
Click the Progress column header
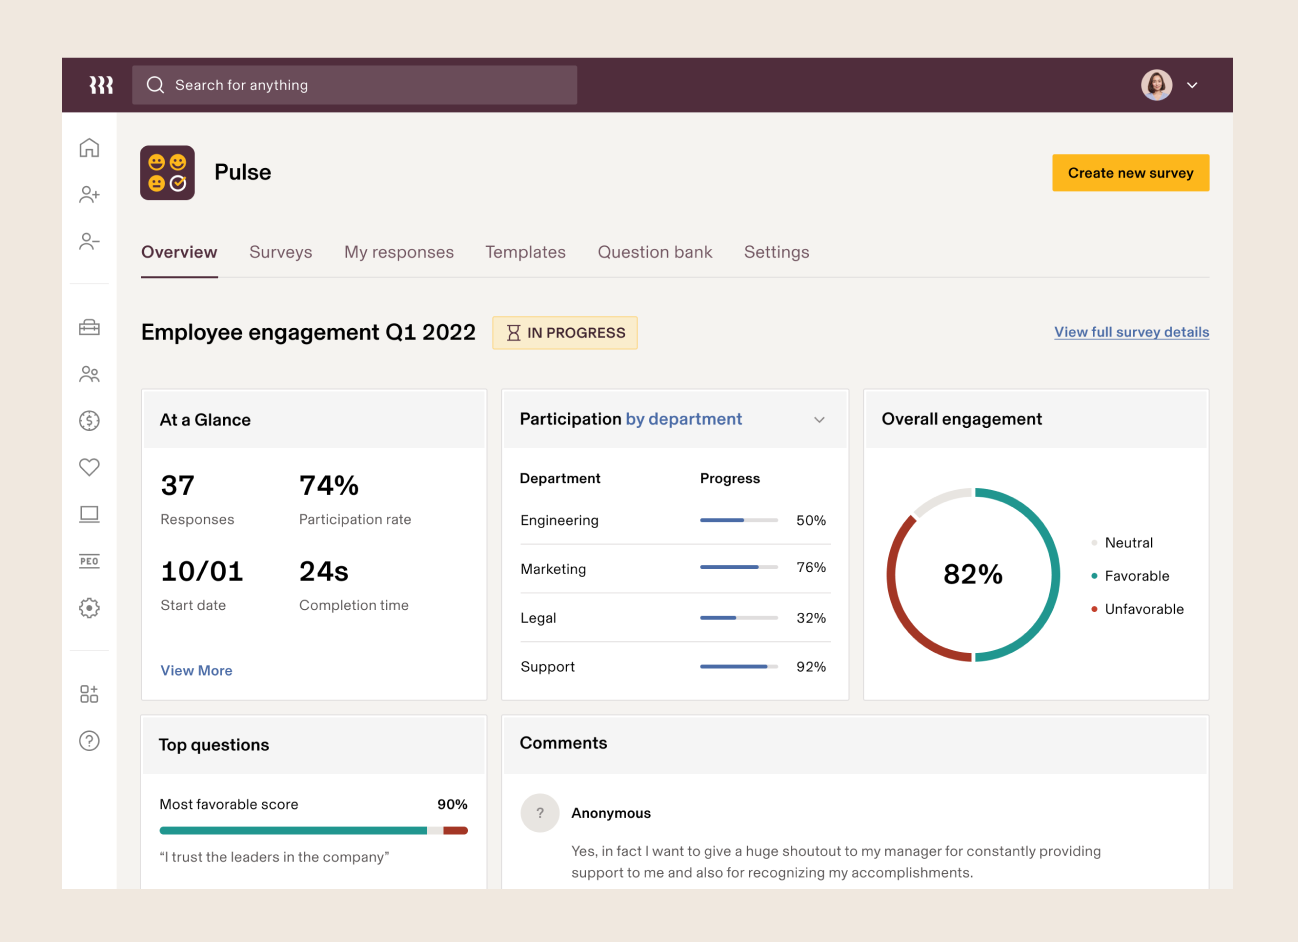730,478
